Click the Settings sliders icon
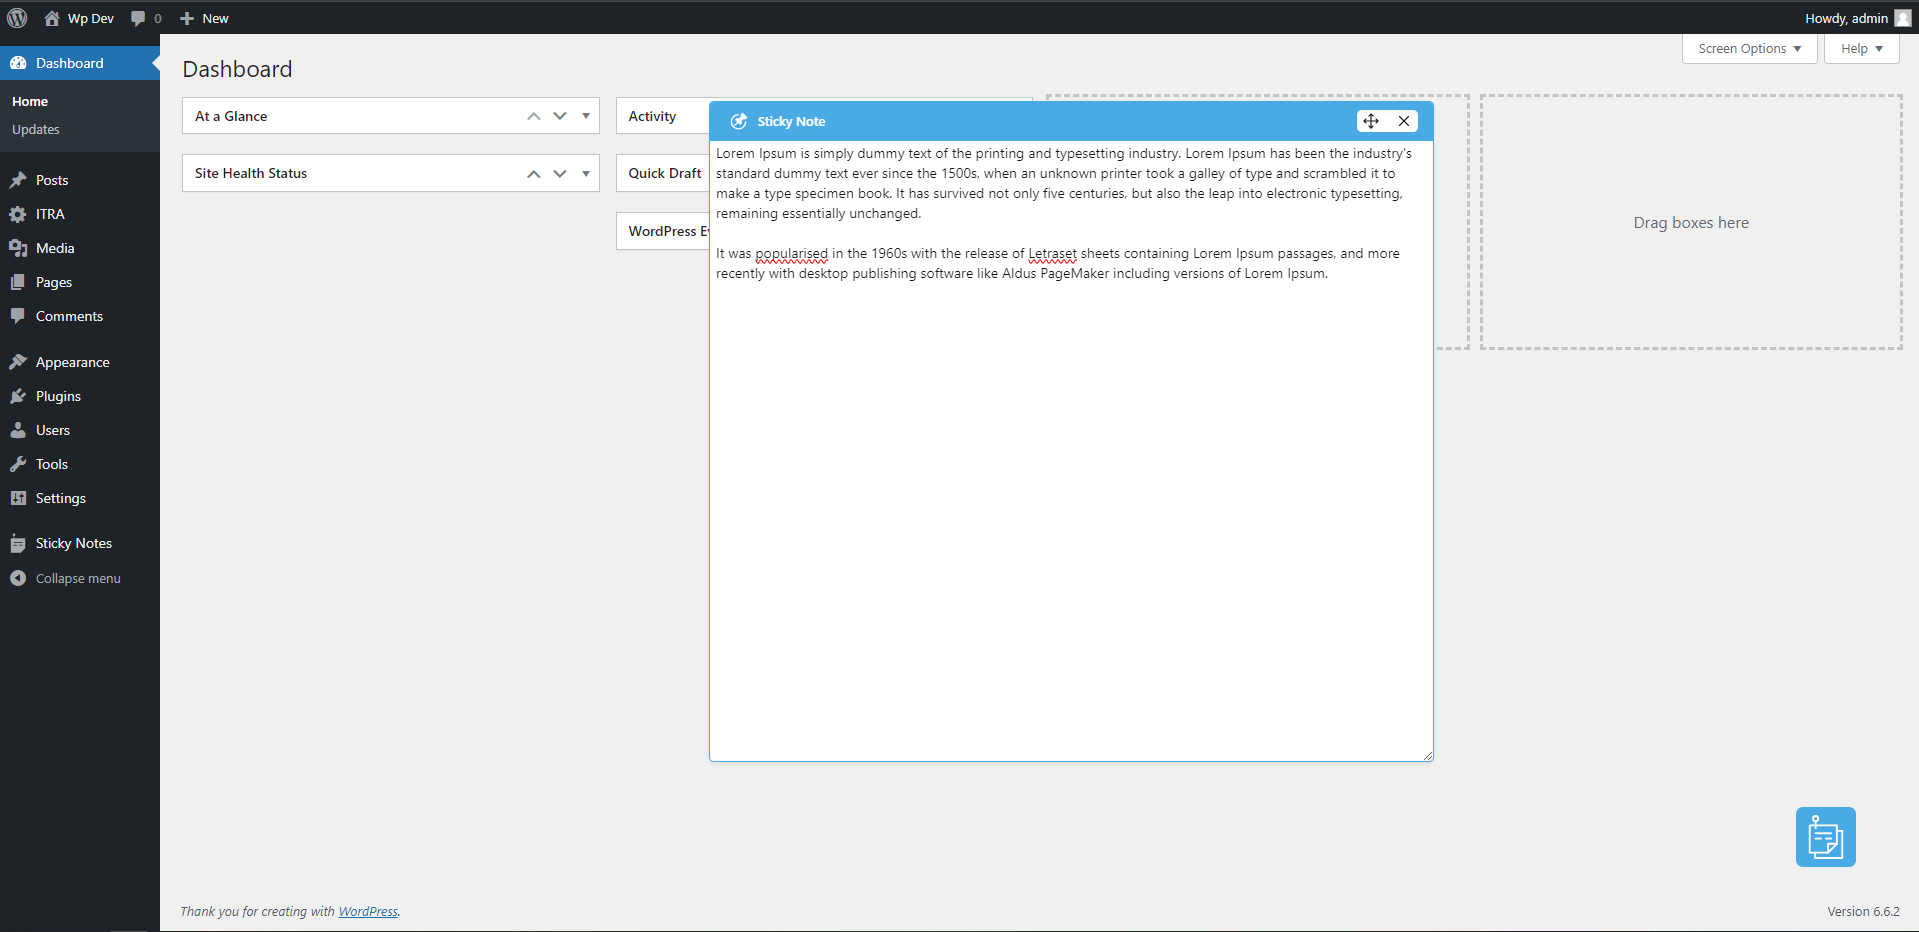 pos(18,498)
